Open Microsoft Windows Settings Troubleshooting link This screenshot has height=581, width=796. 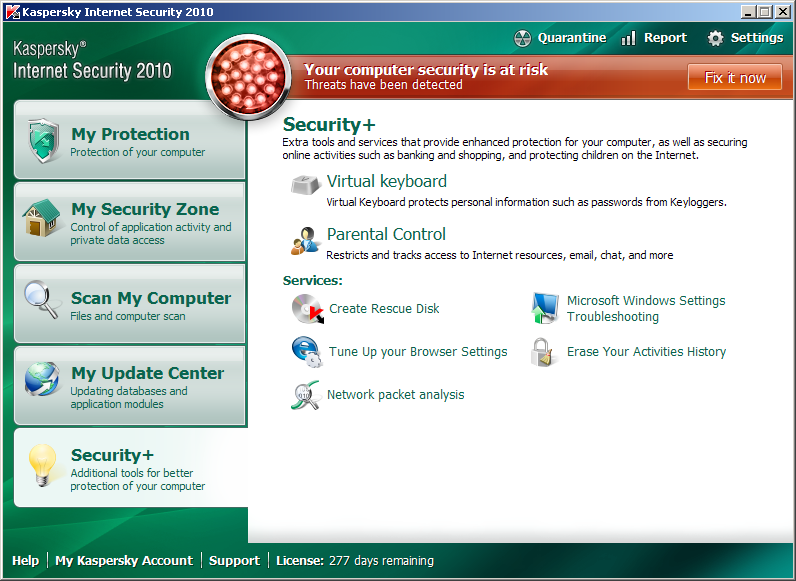pos(646,309)
